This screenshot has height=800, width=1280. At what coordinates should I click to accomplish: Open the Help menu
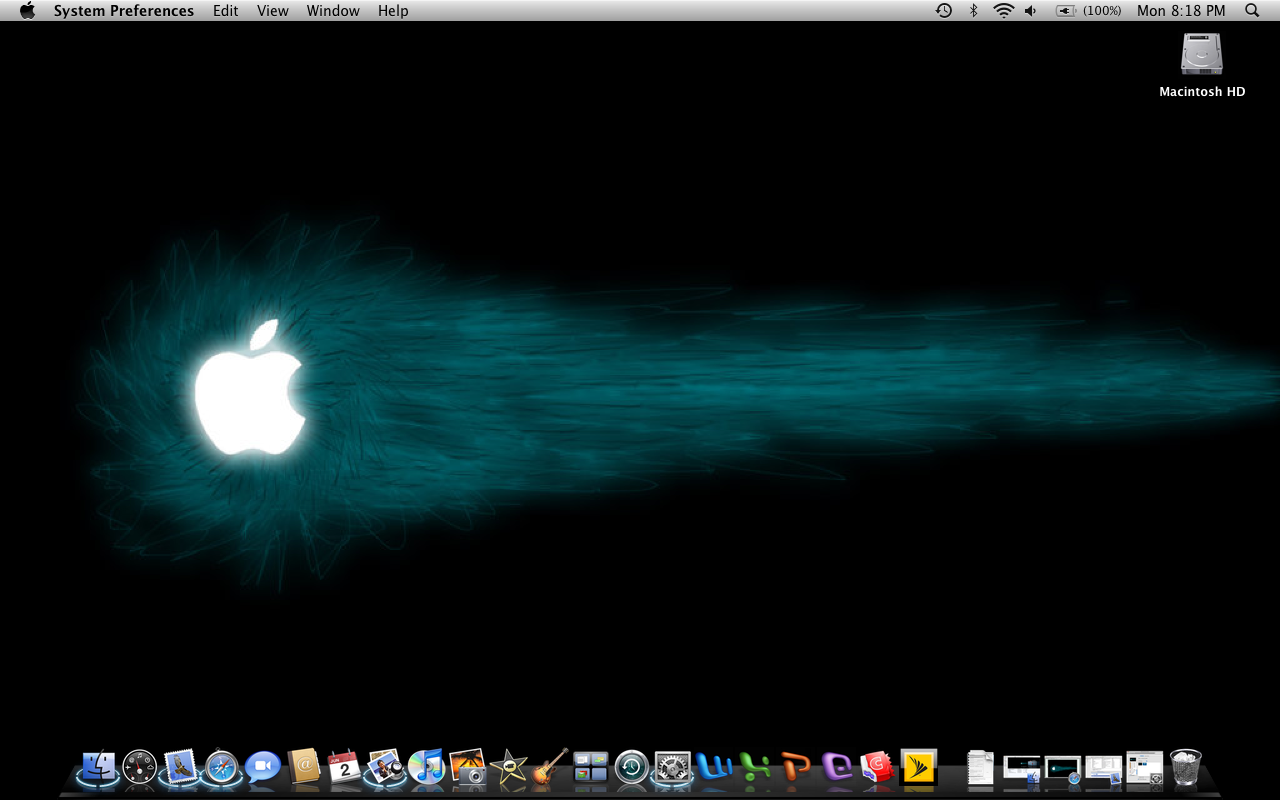pyautogui.click(x=393, y=10)
